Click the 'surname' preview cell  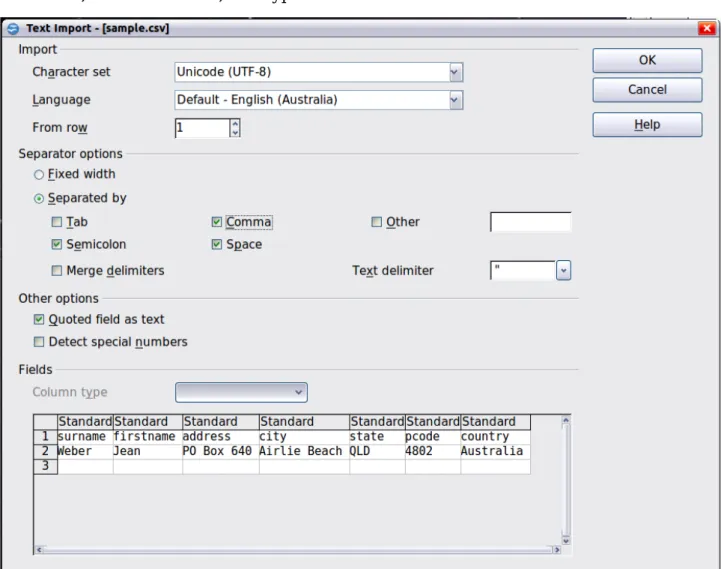85,437
